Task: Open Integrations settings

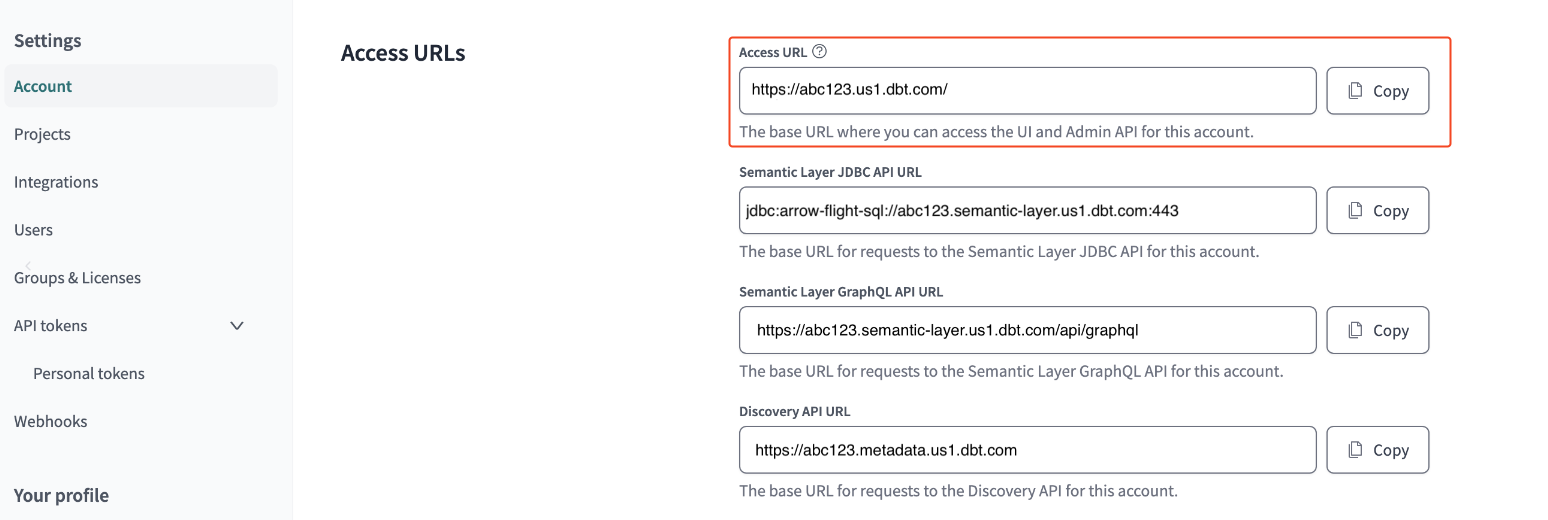Action: pos(56,182)
